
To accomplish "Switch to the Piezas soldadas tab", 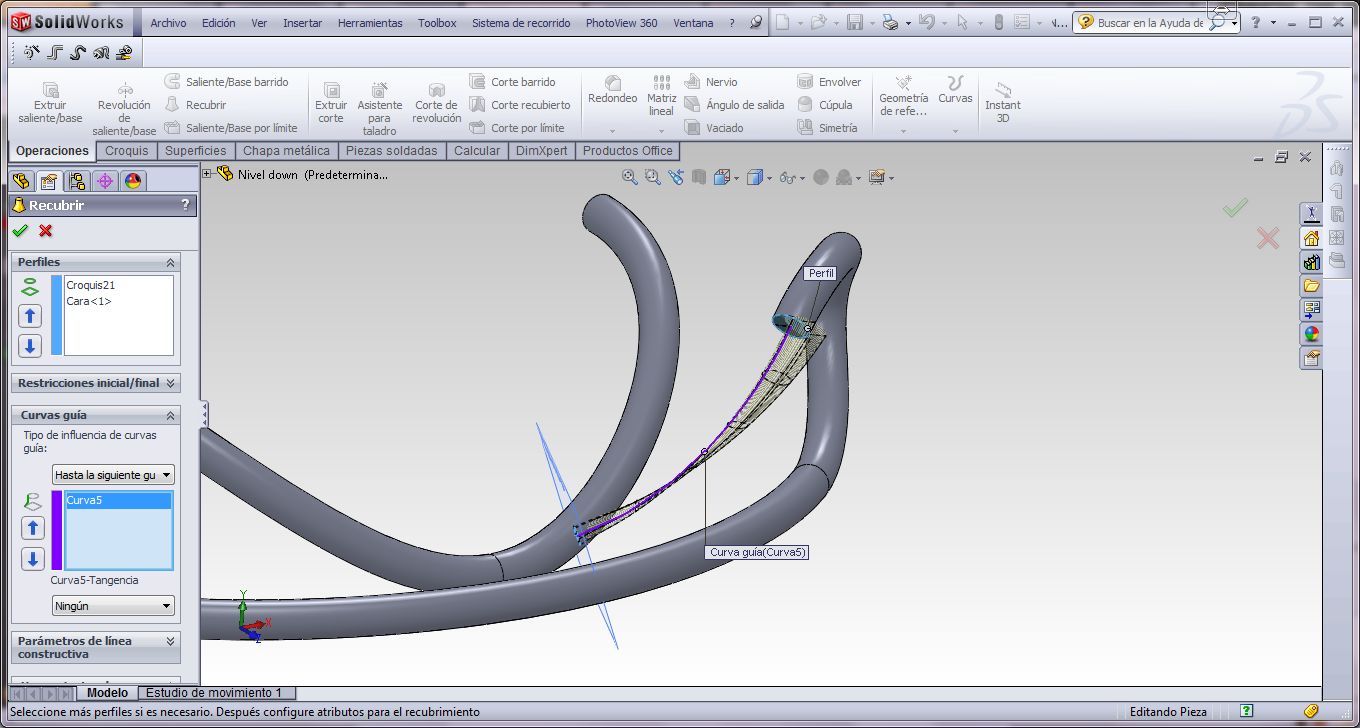I will [x=391, y=151].
